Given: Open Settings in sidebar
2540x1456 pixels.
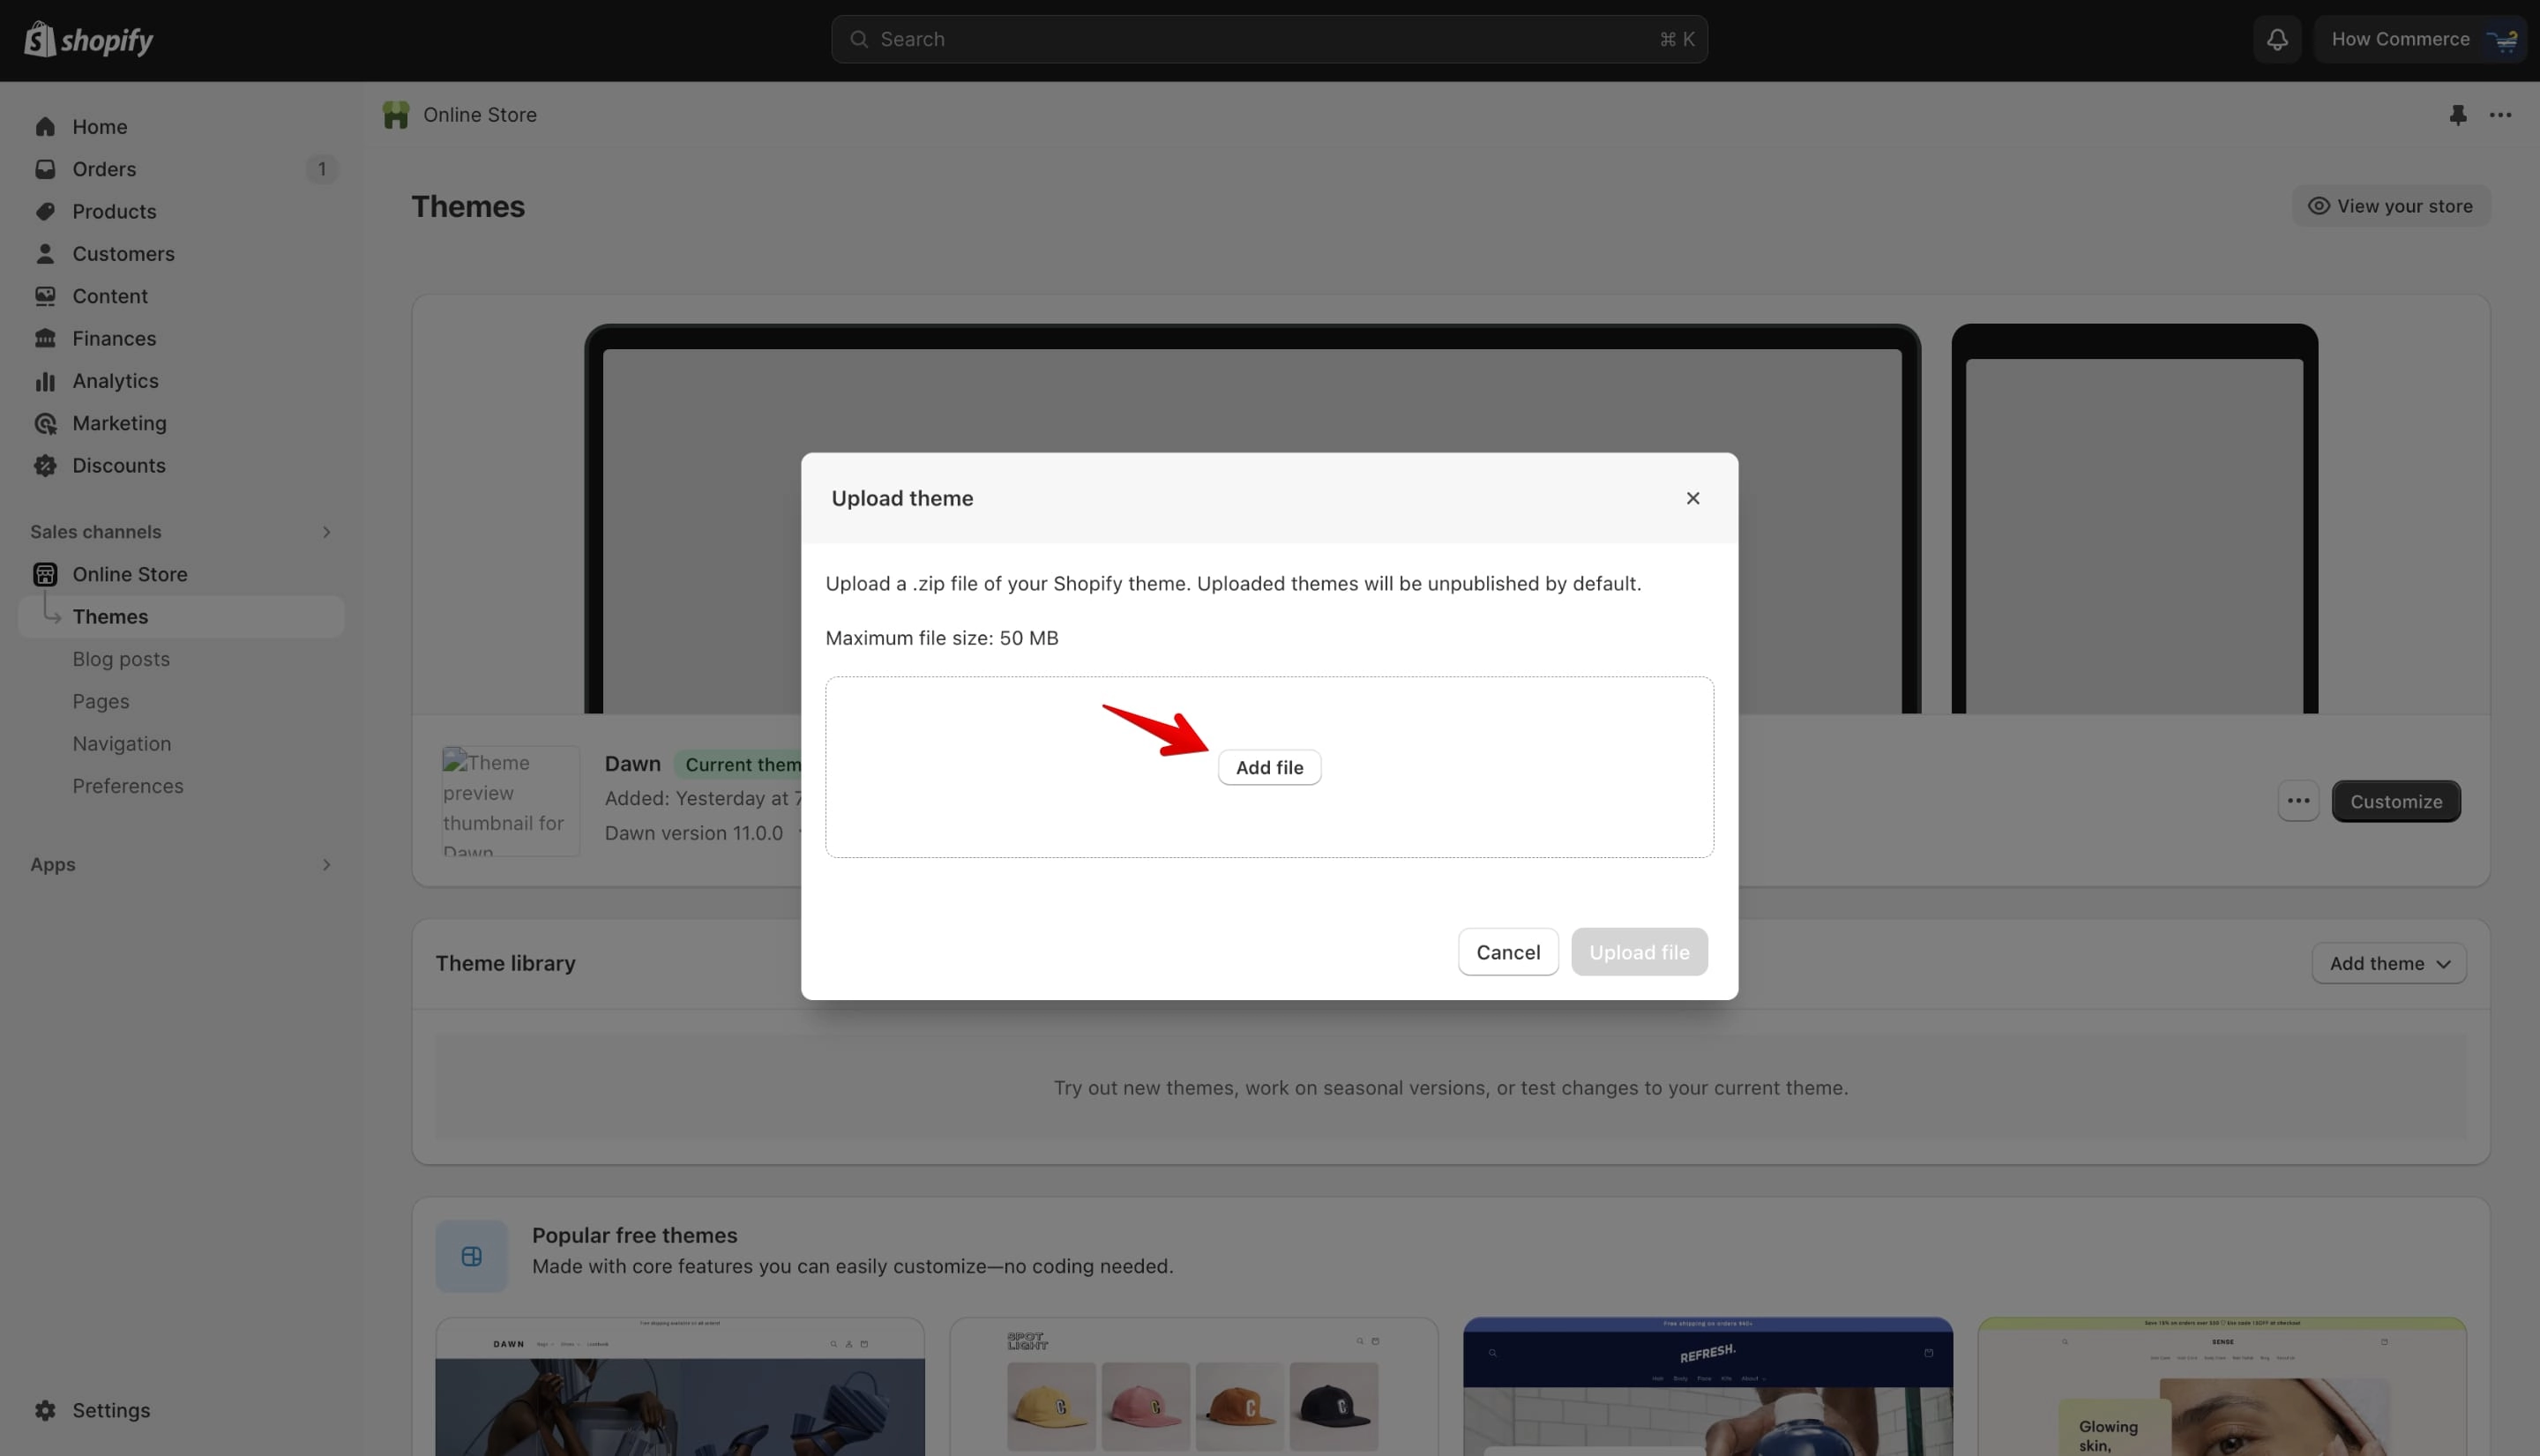Looking at the screenshot, I should click(181, 1410).
